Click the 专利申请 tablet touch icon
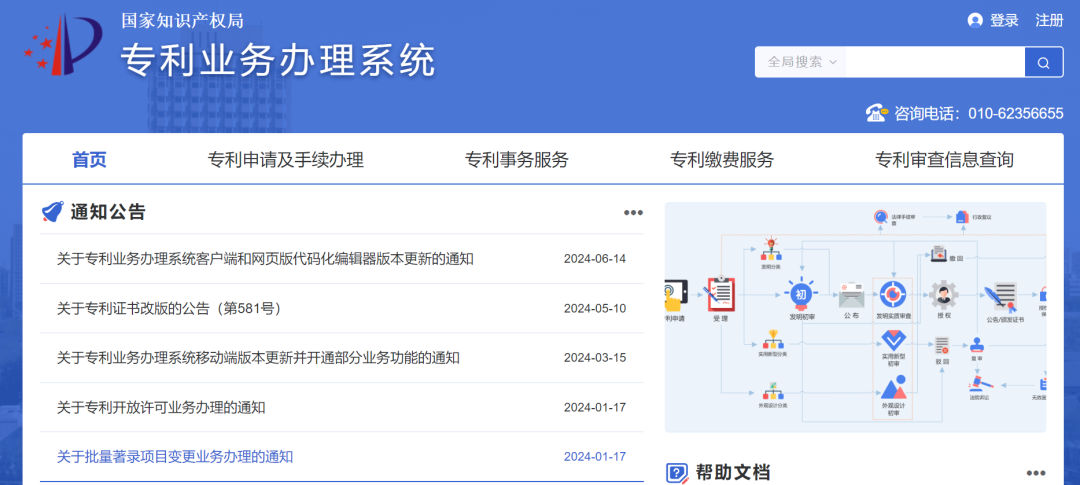Image resolution: width=1080 pixels, height=485 pixels. coord(674,296)
